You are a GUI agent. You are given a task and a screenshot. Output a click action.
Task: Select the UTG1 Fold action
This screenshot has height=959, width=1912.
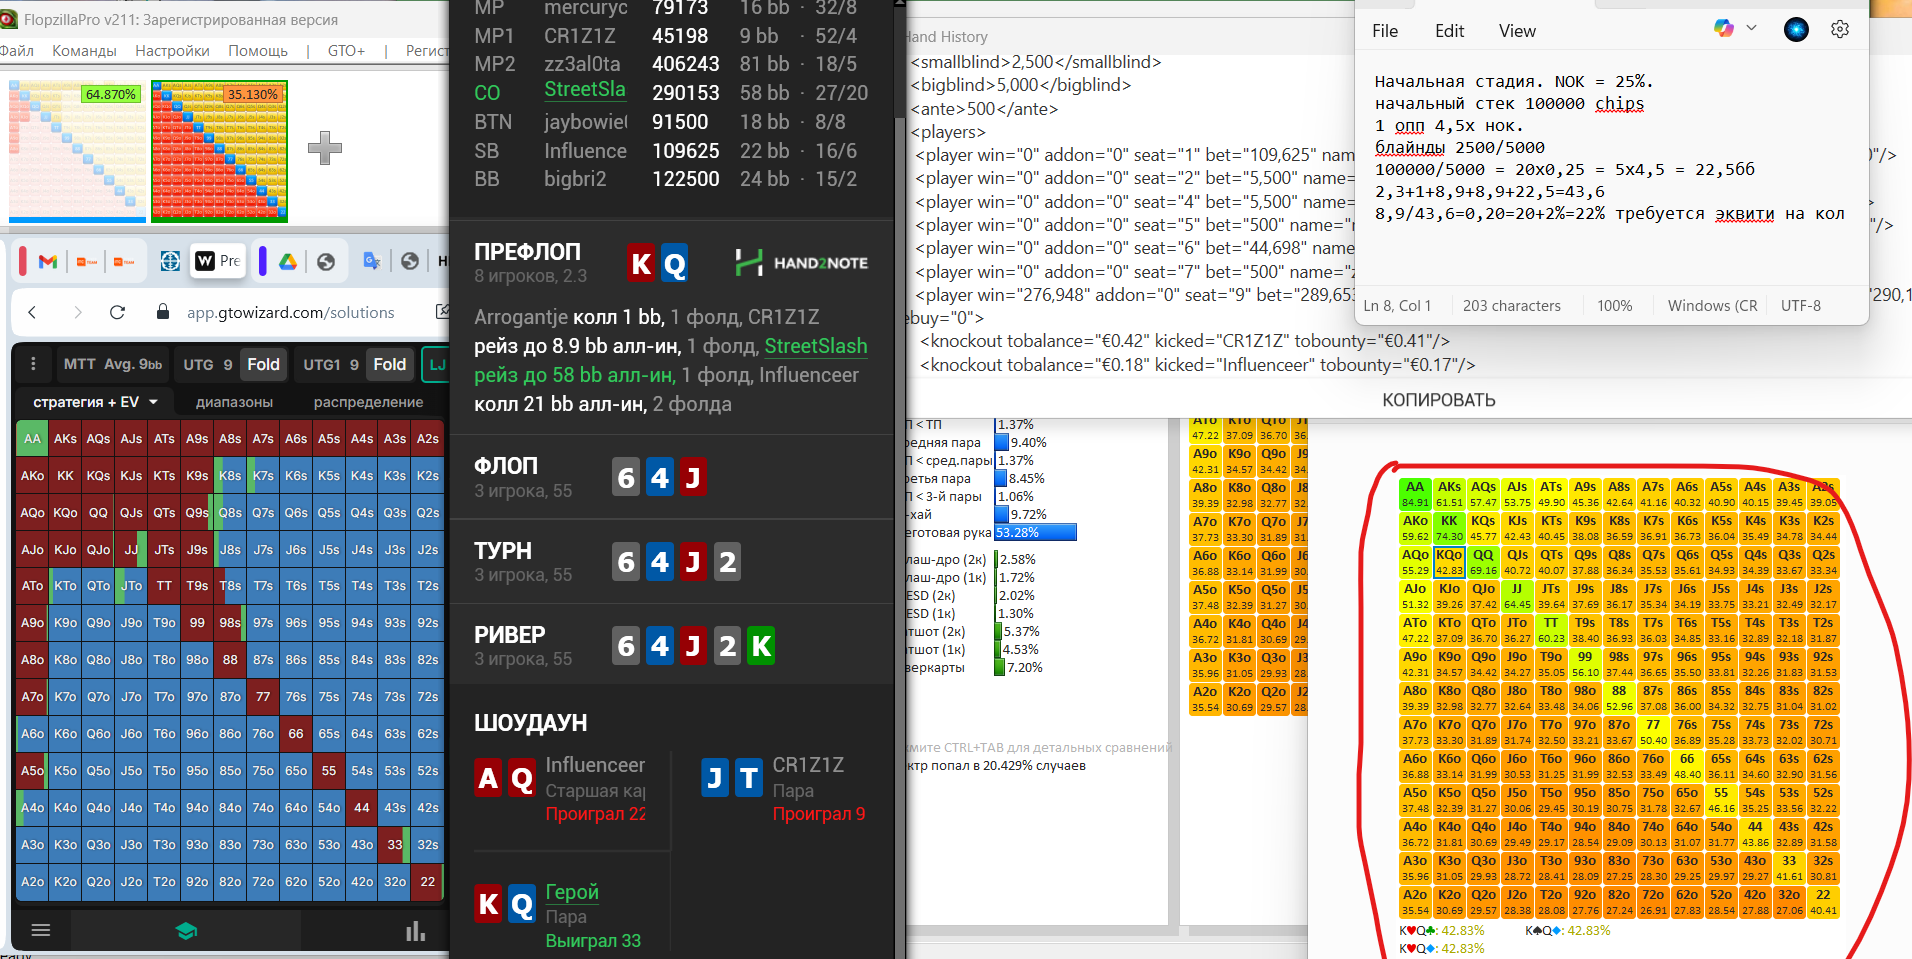390,364
